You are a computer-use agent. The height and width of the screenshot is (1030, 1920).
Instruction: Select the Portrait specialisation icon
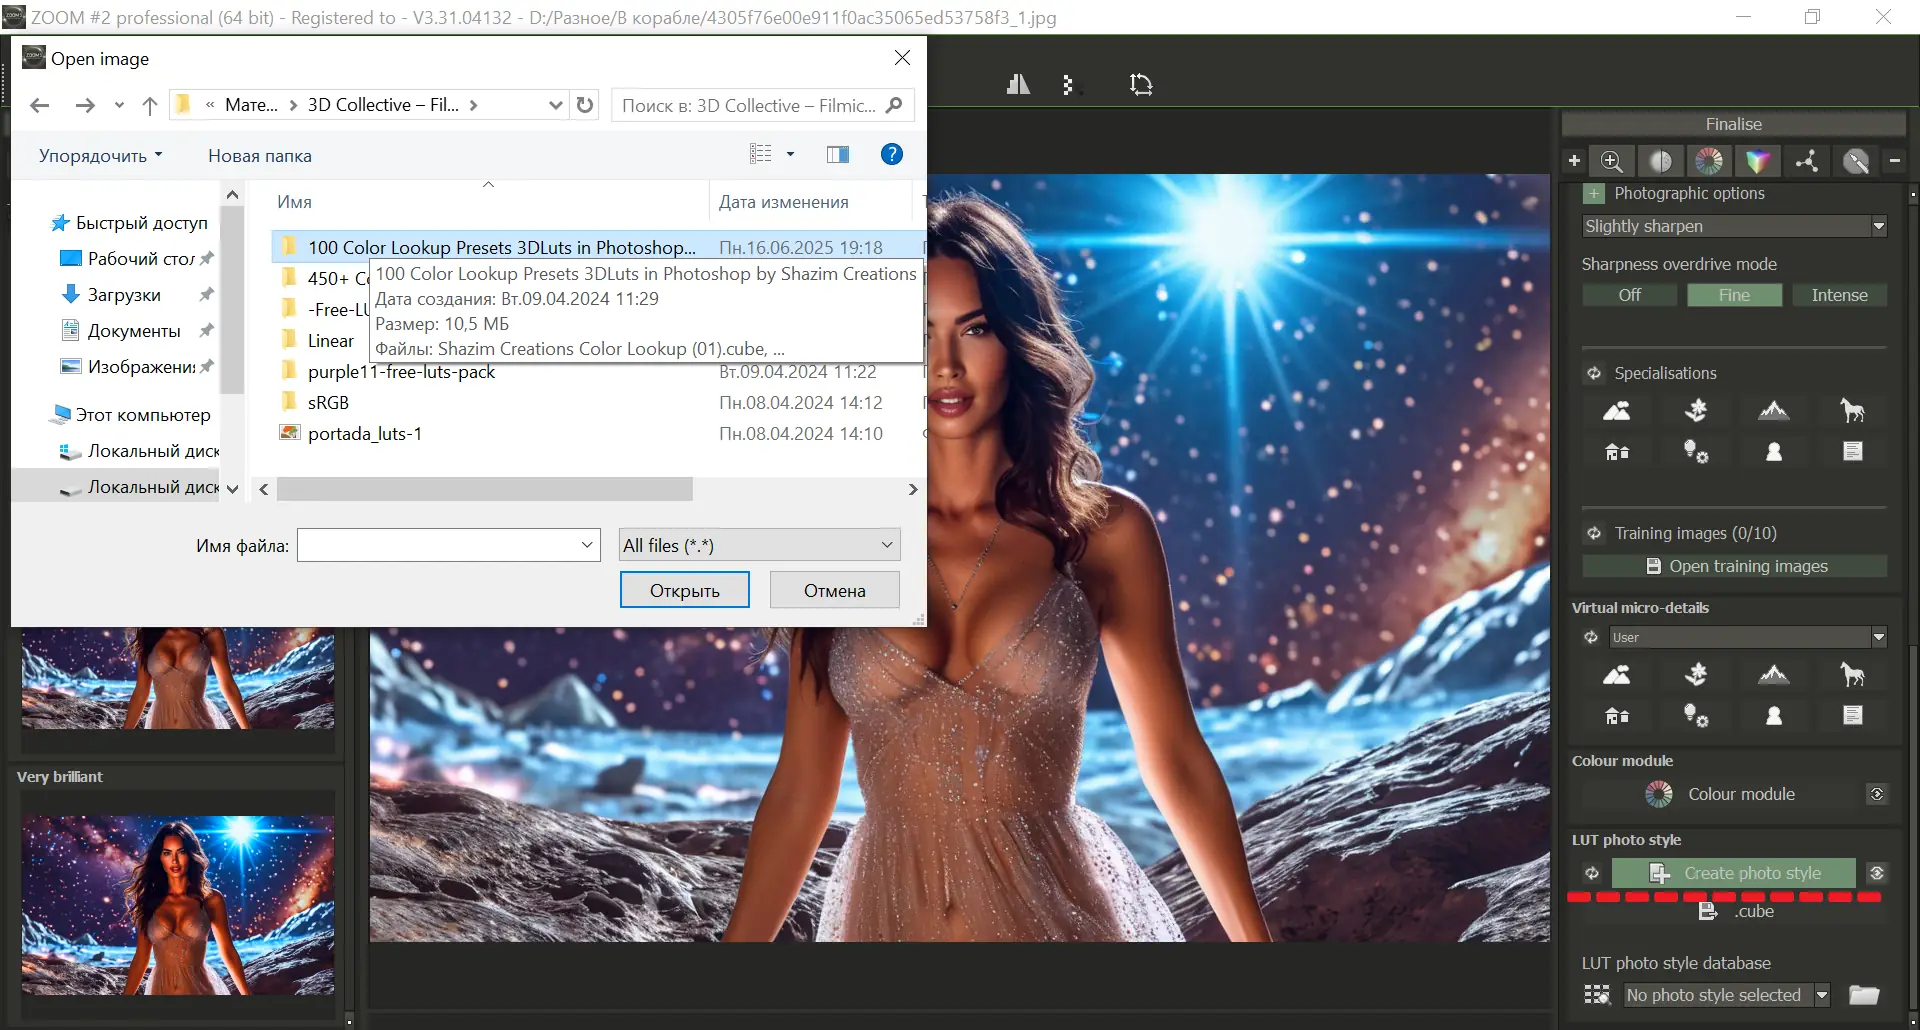pyautogui.click(x=1774, y=451)
